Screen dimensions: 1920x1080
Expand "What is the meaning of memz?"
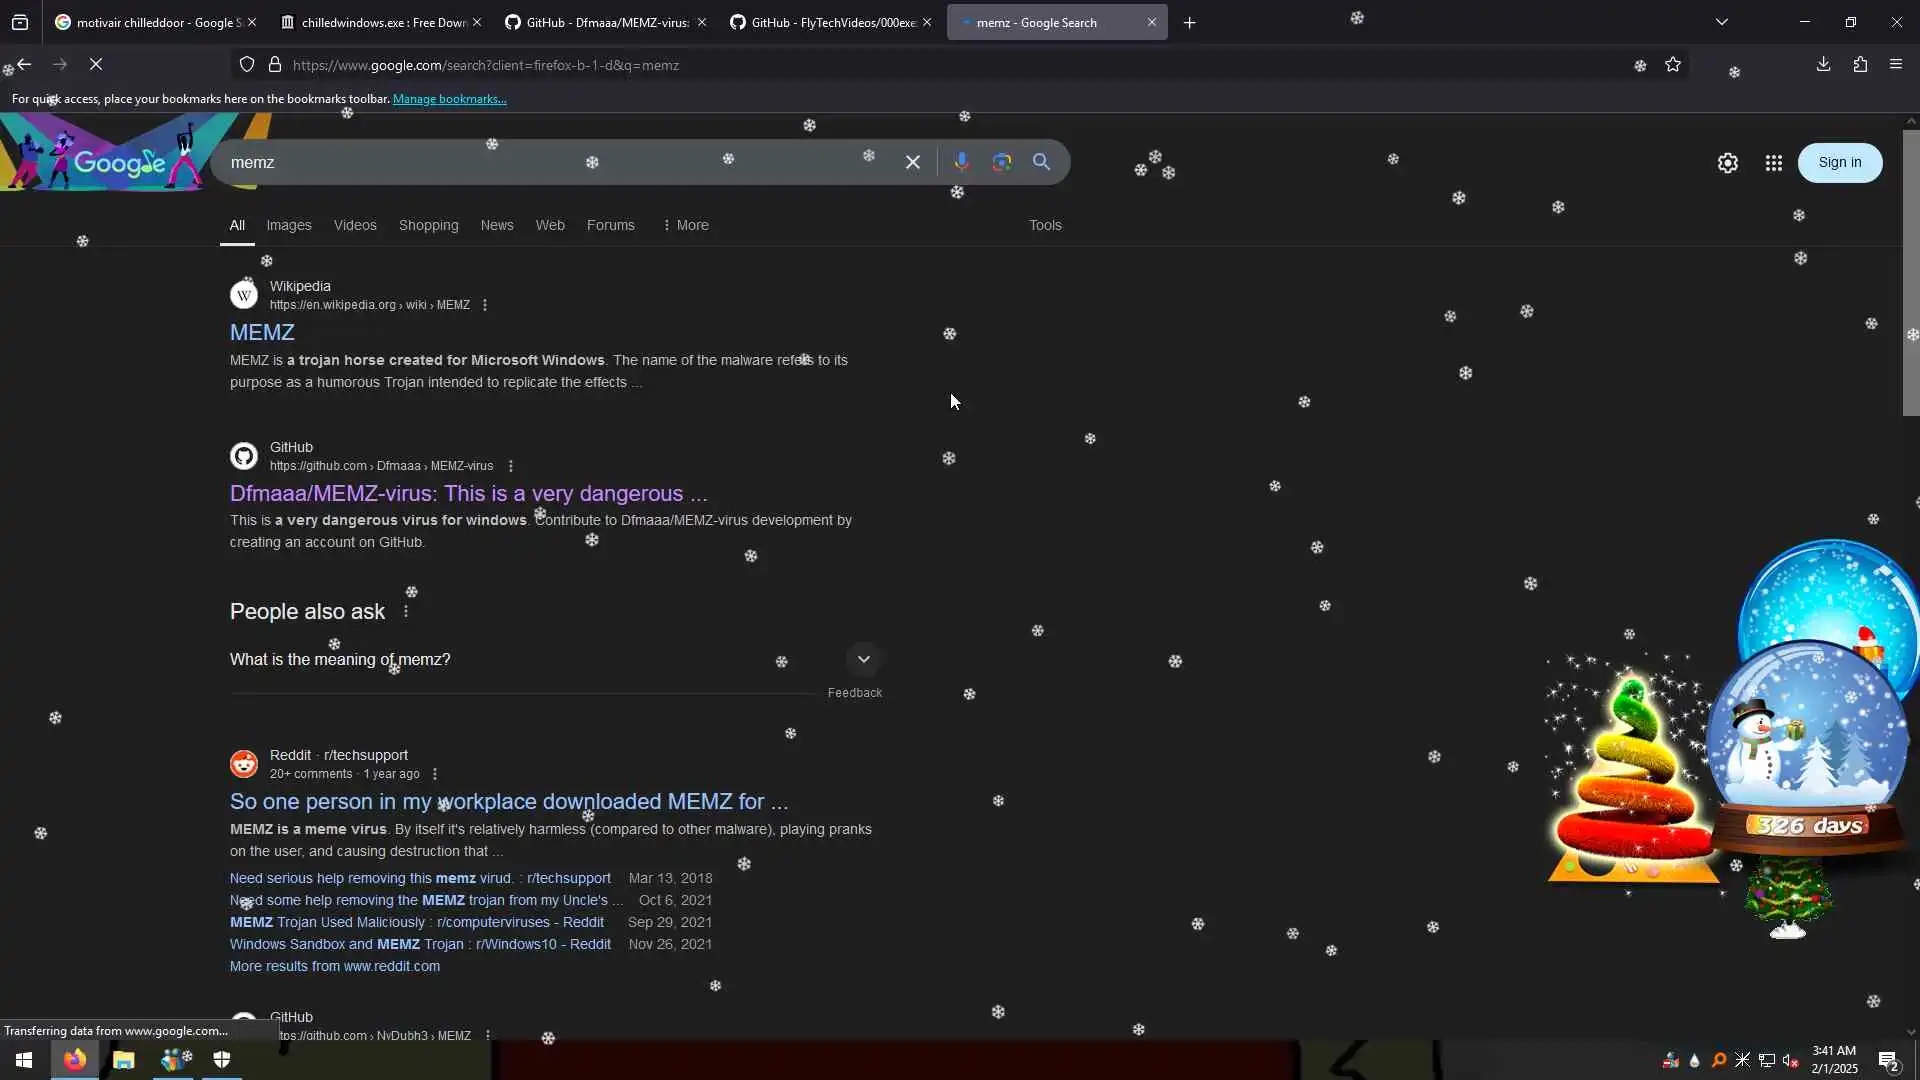pos(863,659)
